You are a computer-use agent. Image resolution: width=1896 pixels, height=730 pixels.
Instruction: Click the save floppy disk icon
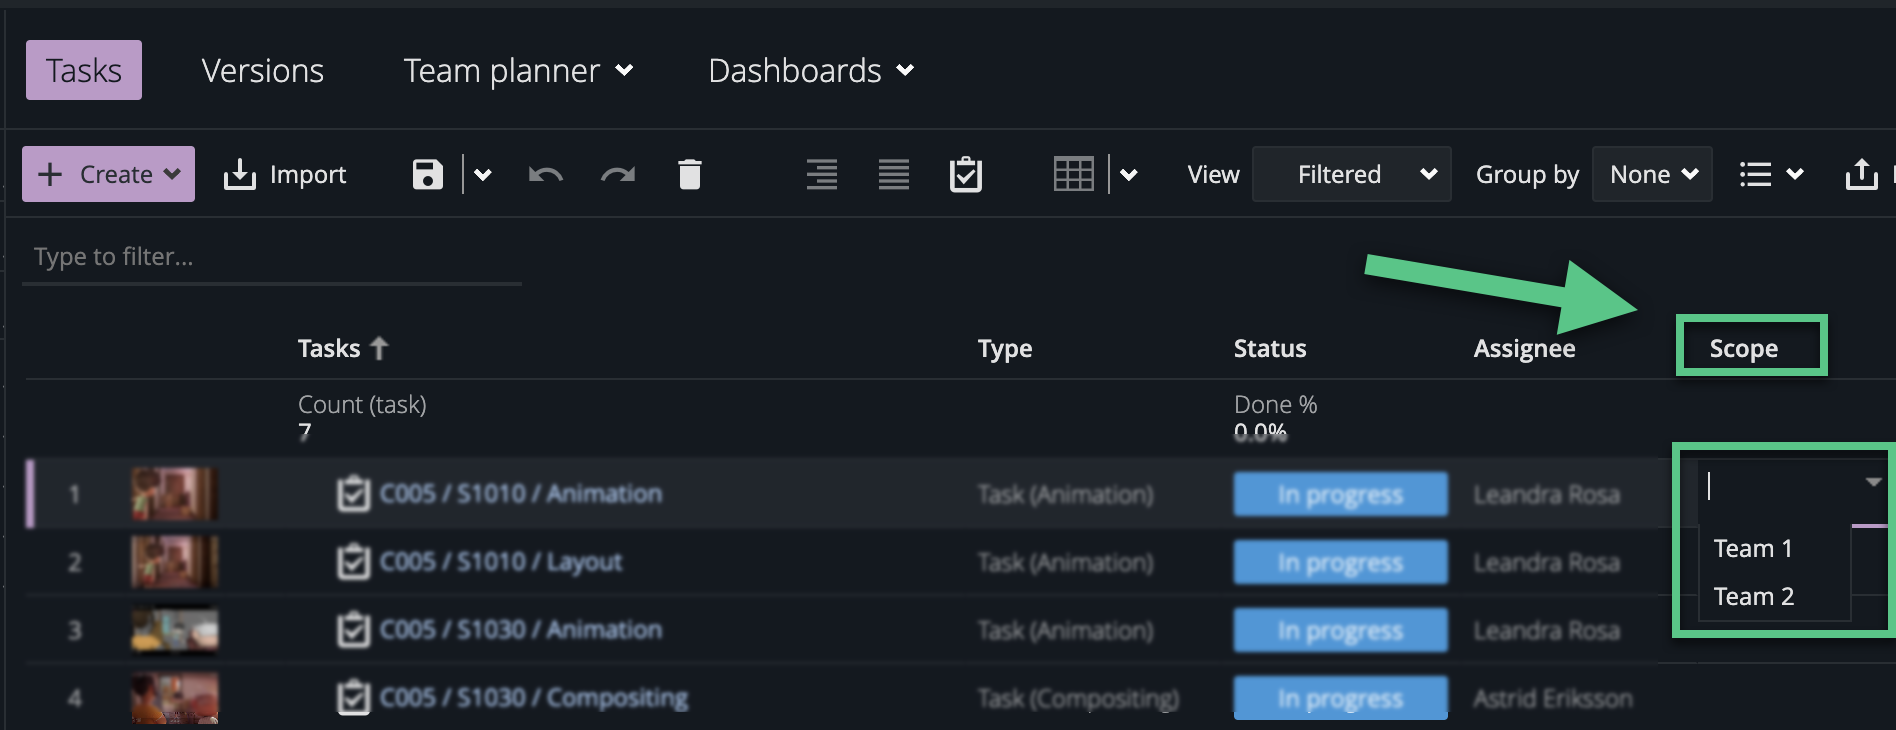tap(428, 174)
